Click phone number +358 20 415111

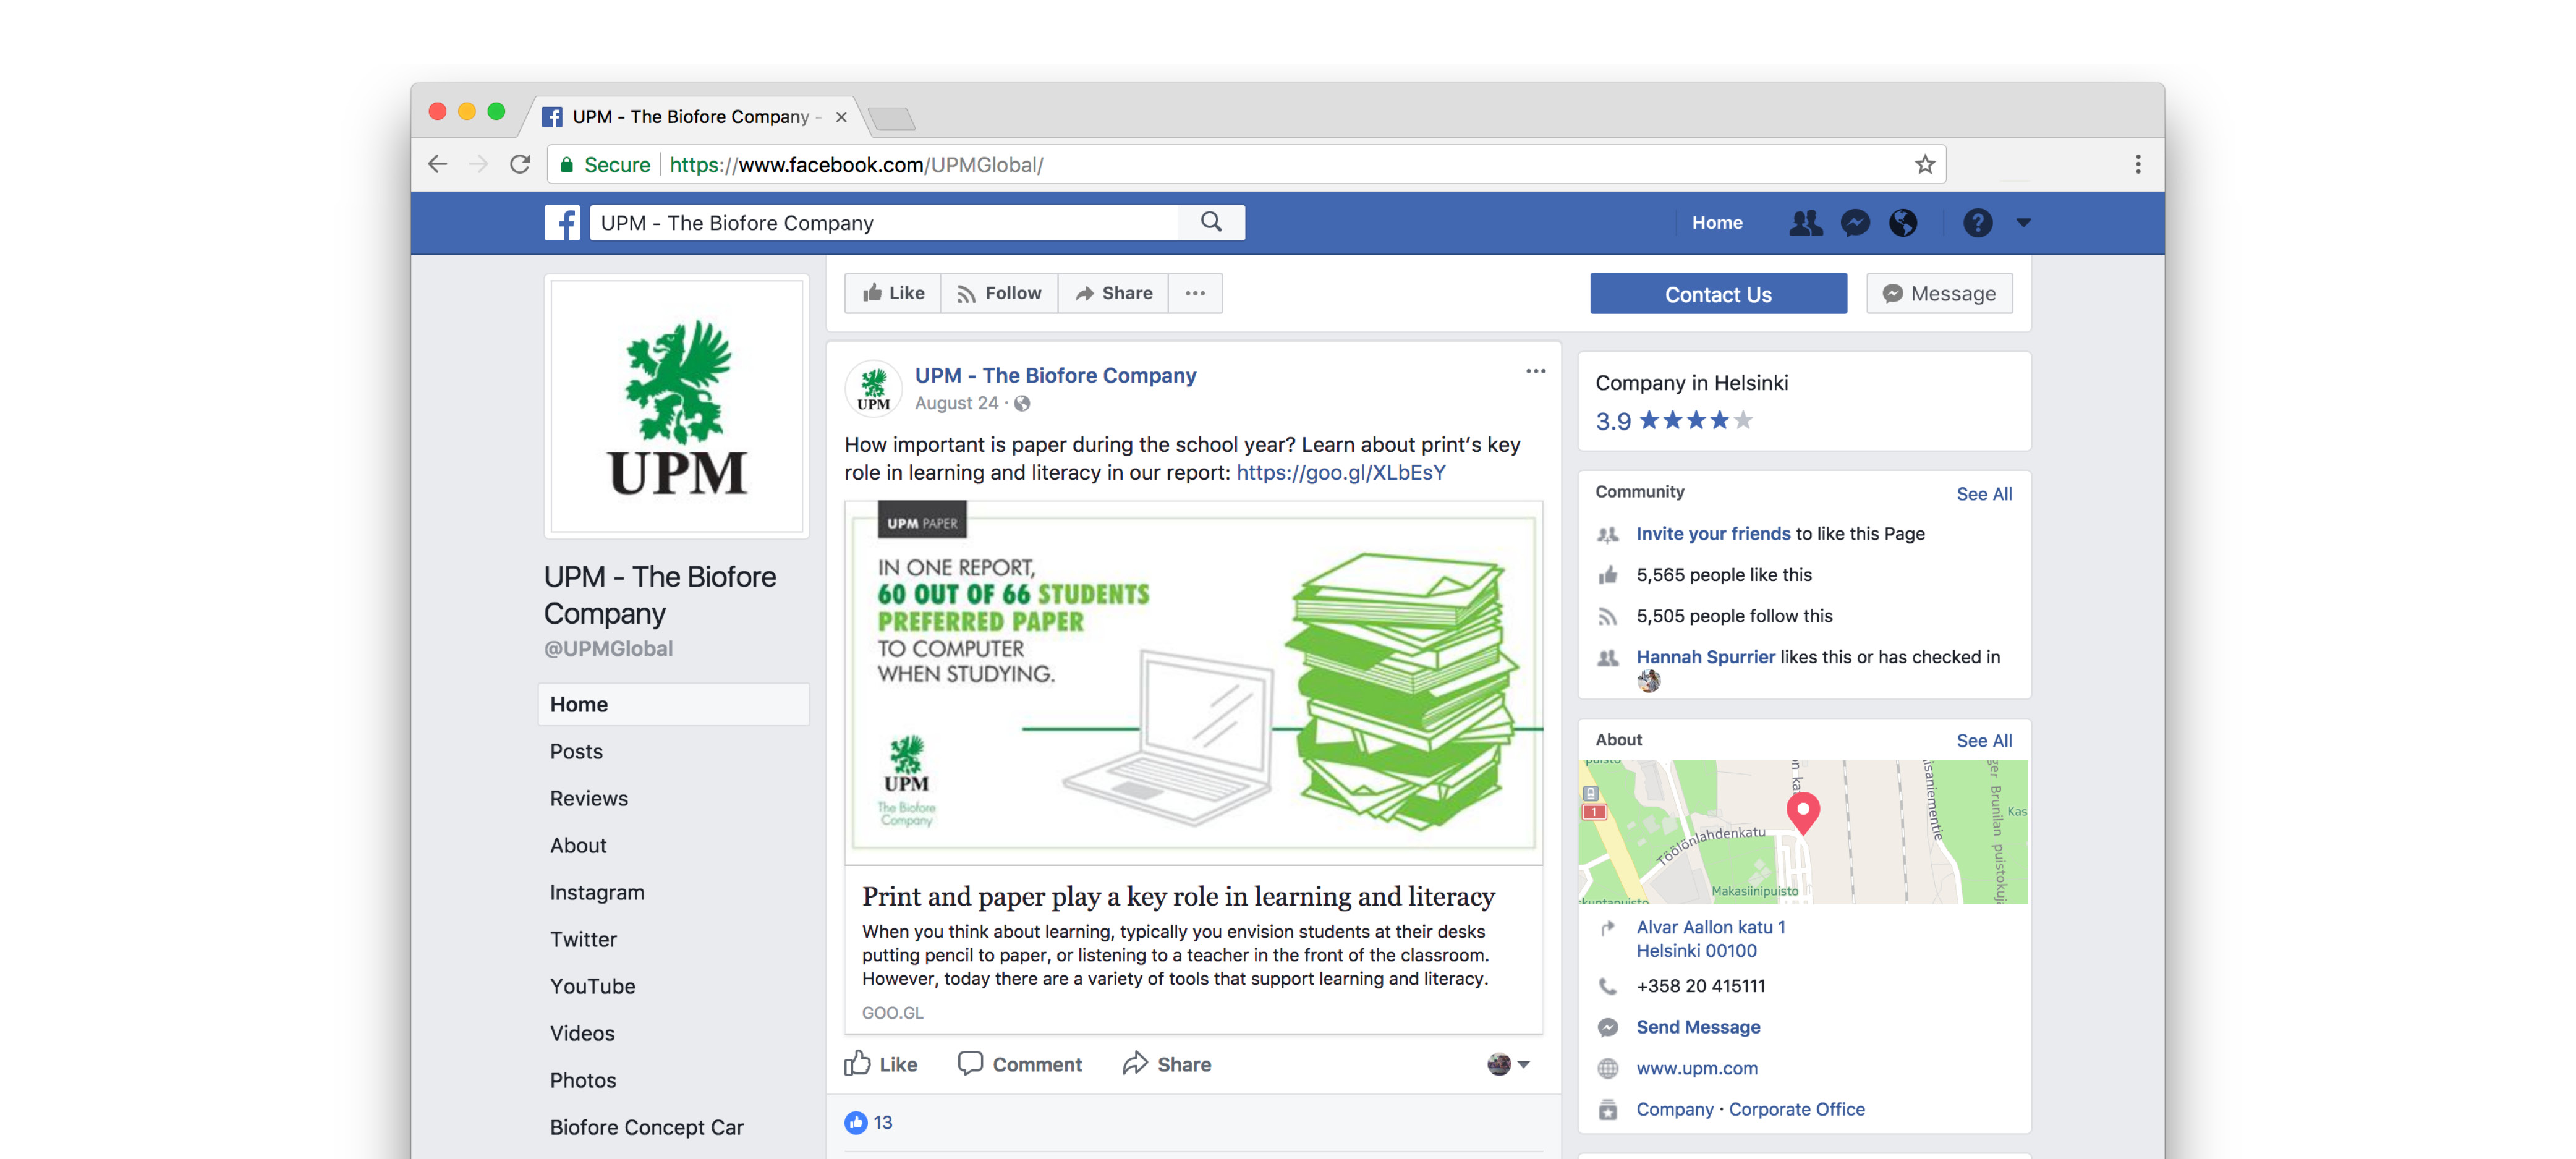1700,986
